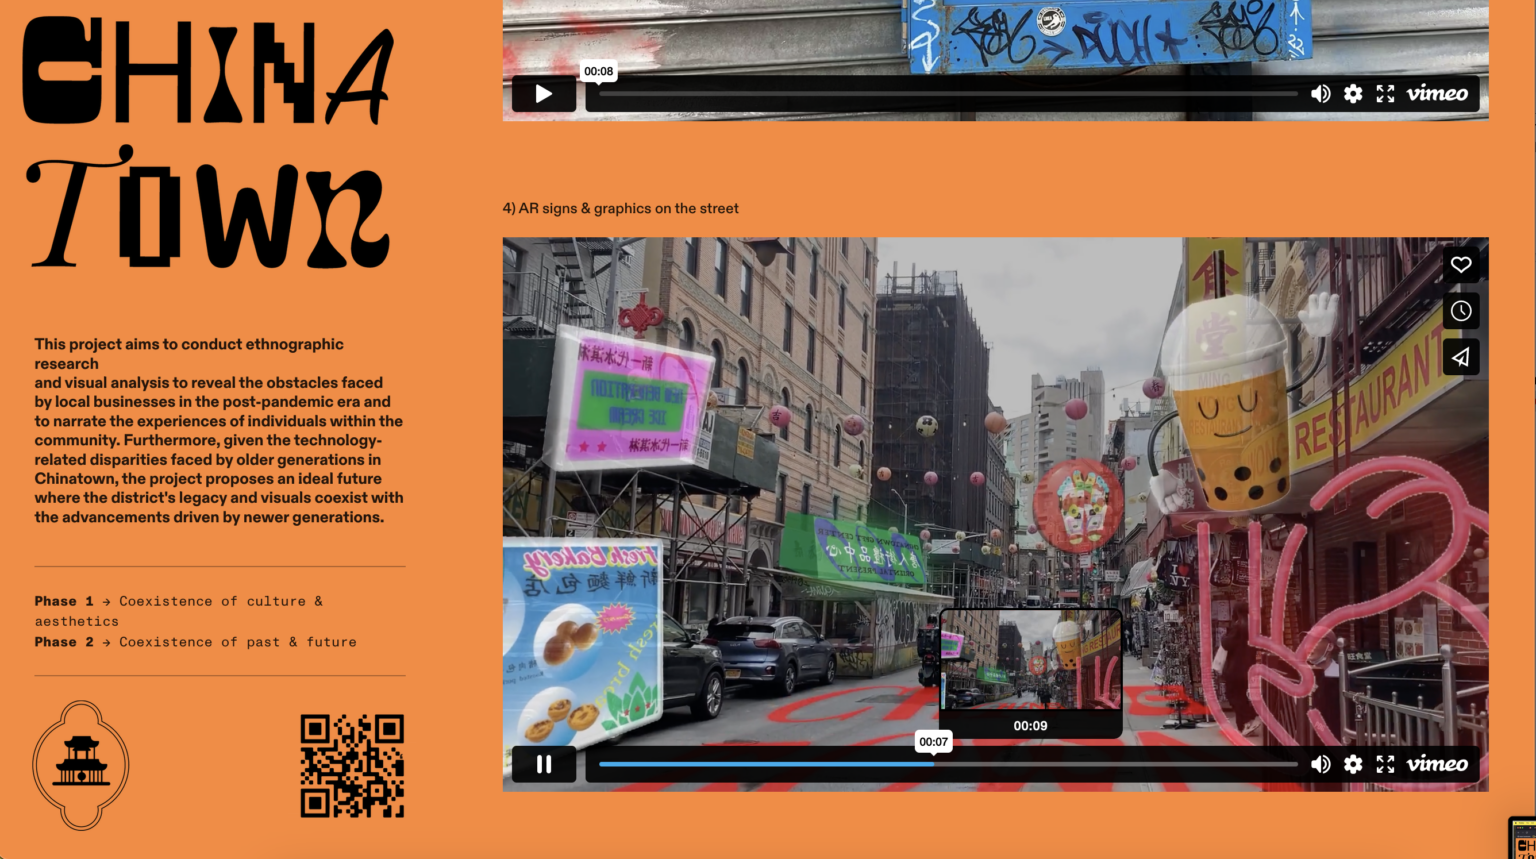The image size is (1536, 859).
Task: Mute the AR street video audio
Action: point(1320,765)
